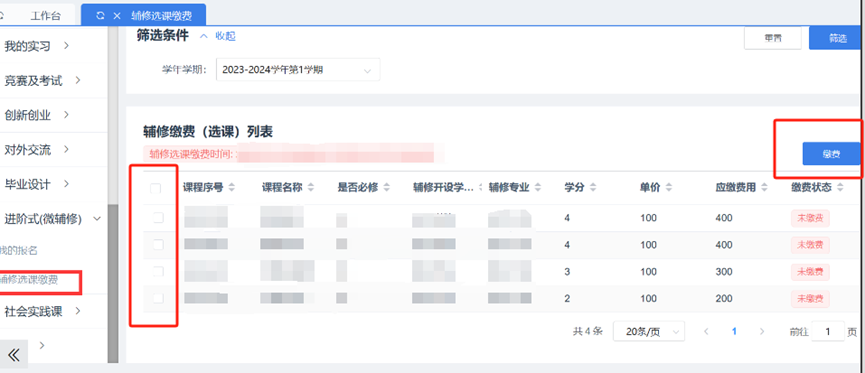This screenshot has width=865, height=373.
Task: Click the 缴费 button
Action: [x=831, y=154]
